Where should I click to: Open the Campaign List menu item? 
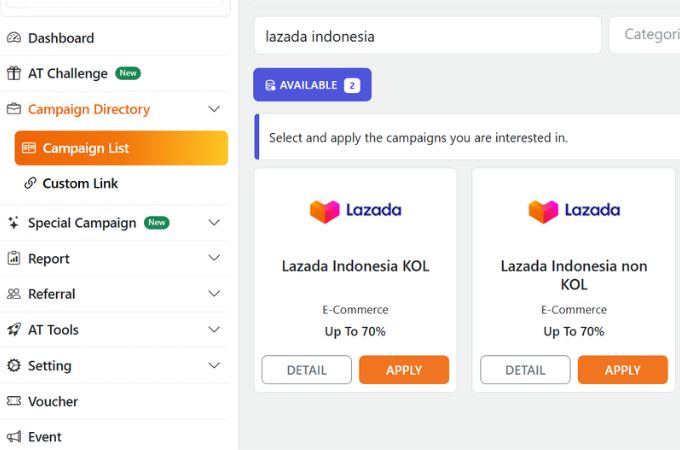[x=121, y=148]
